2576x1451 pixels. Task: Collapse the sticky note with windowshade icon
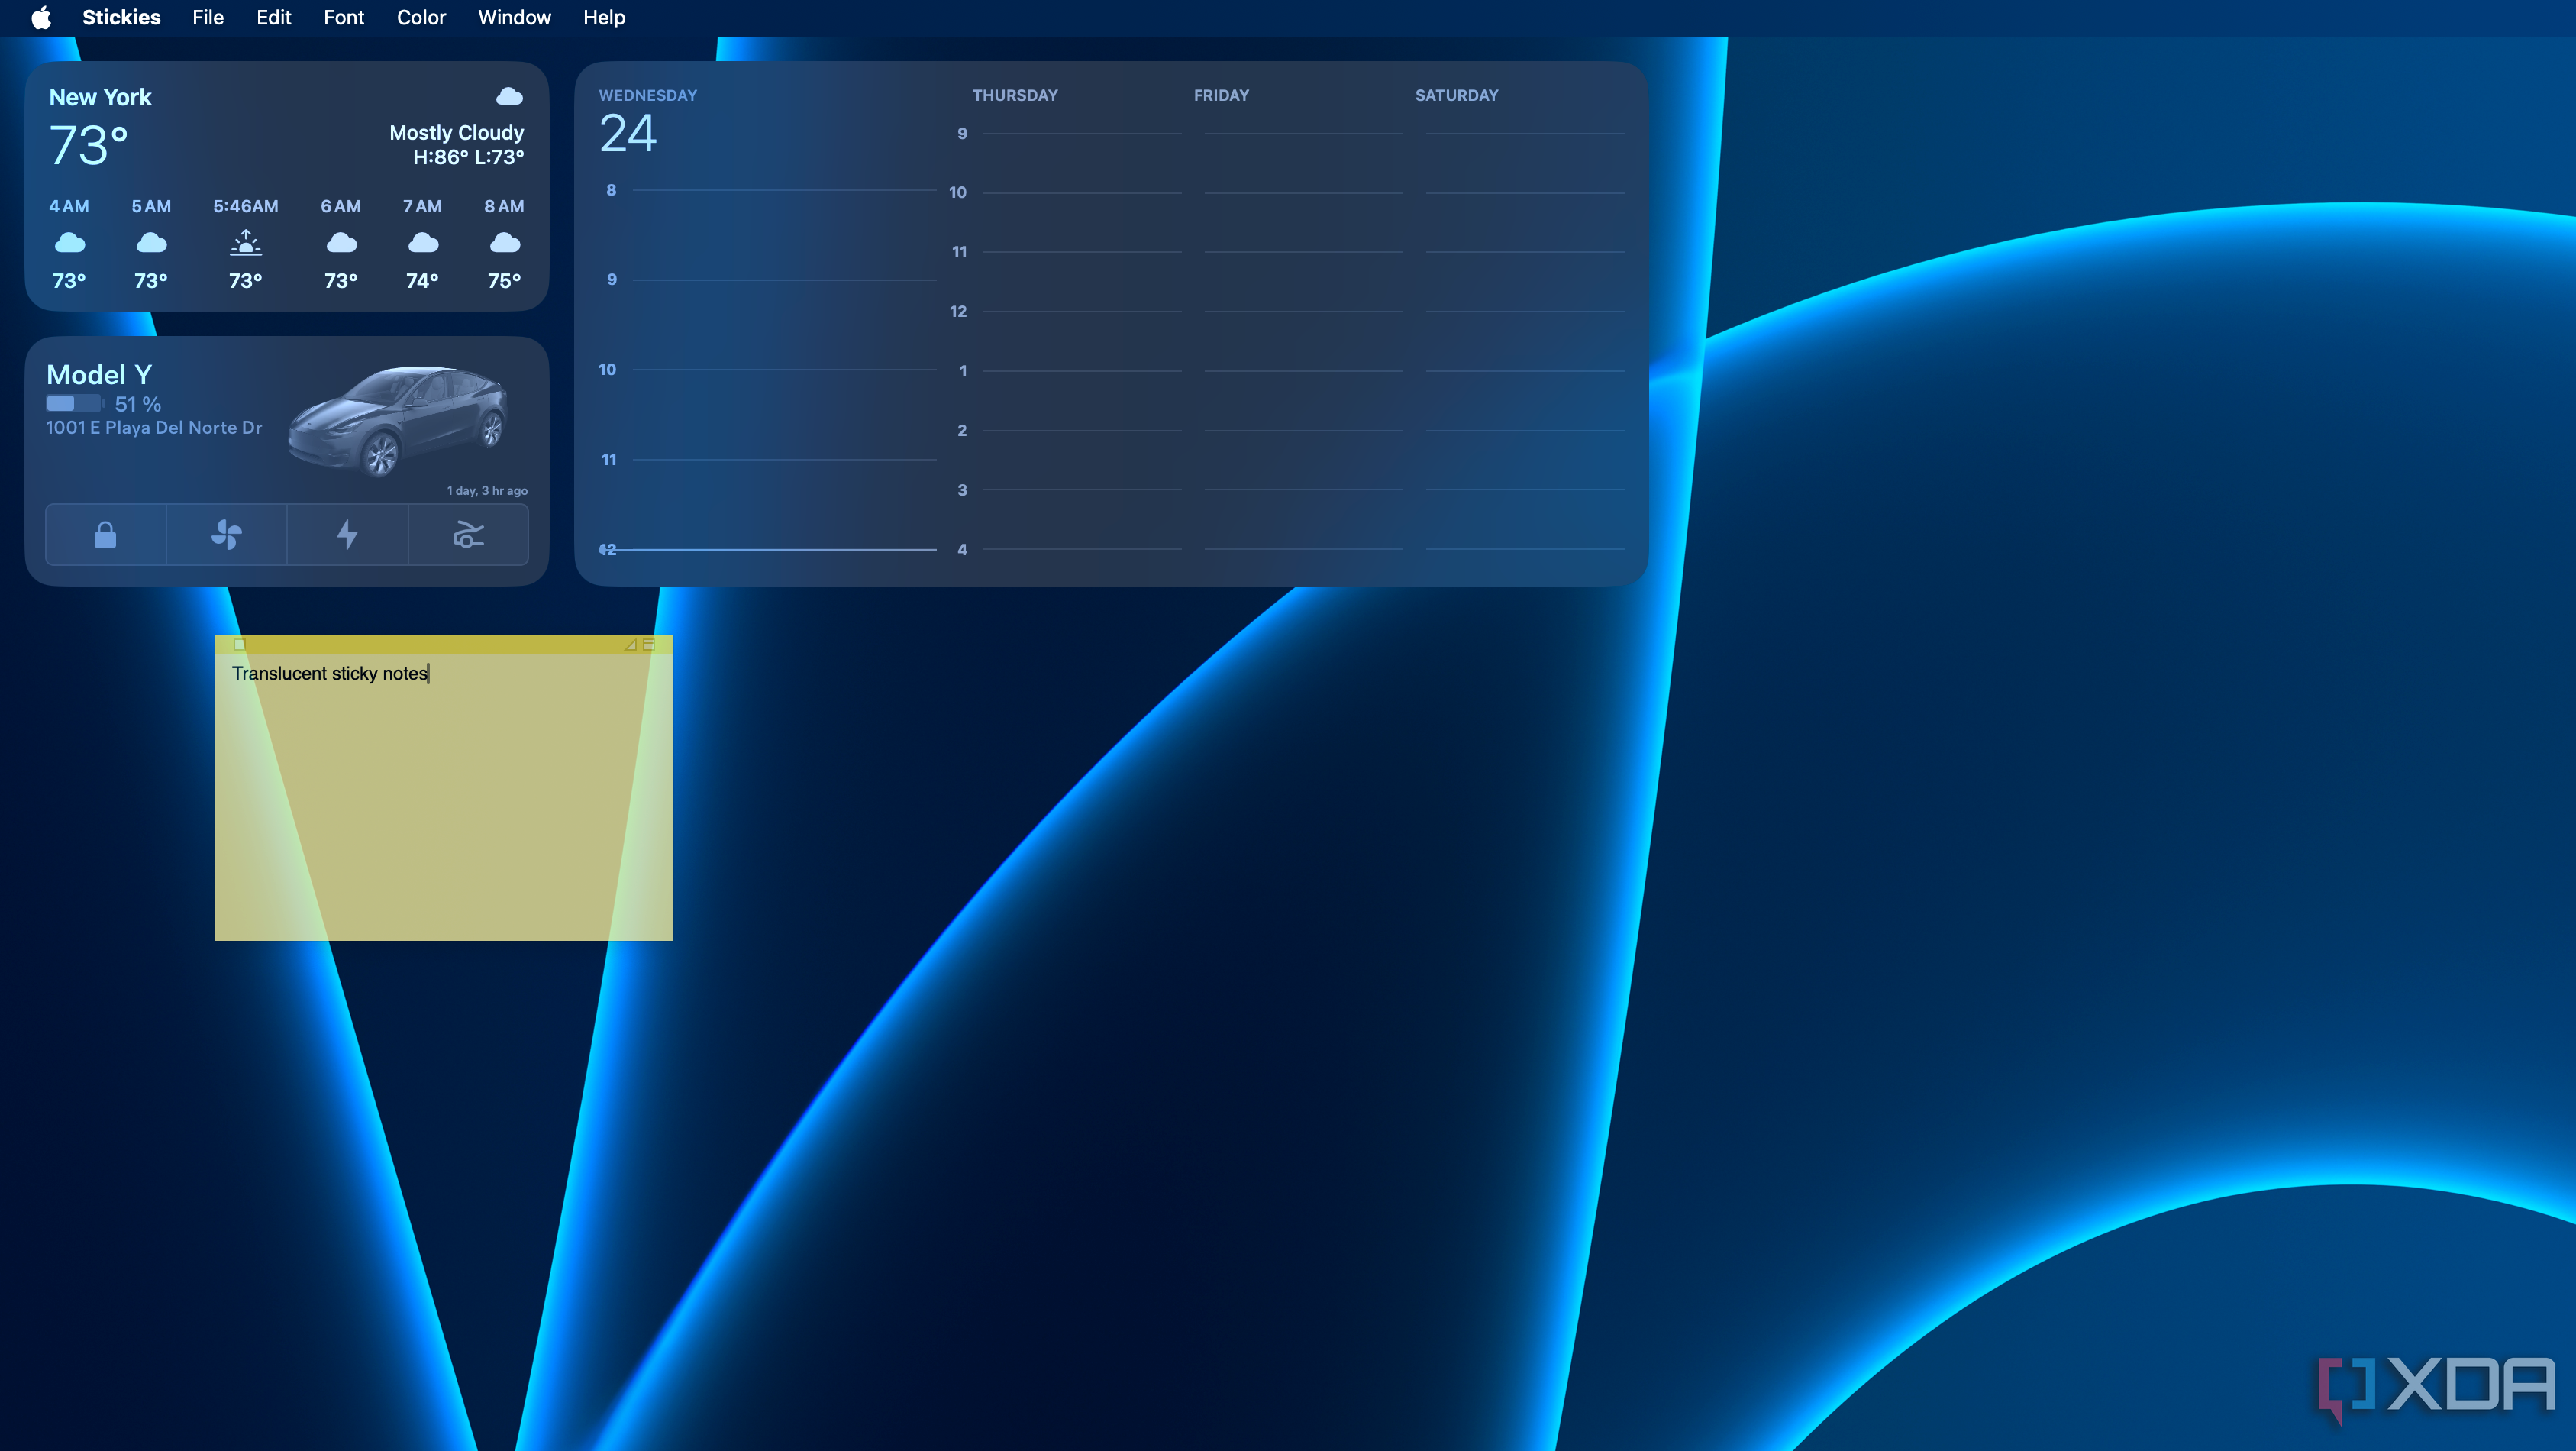click(649, 645)
